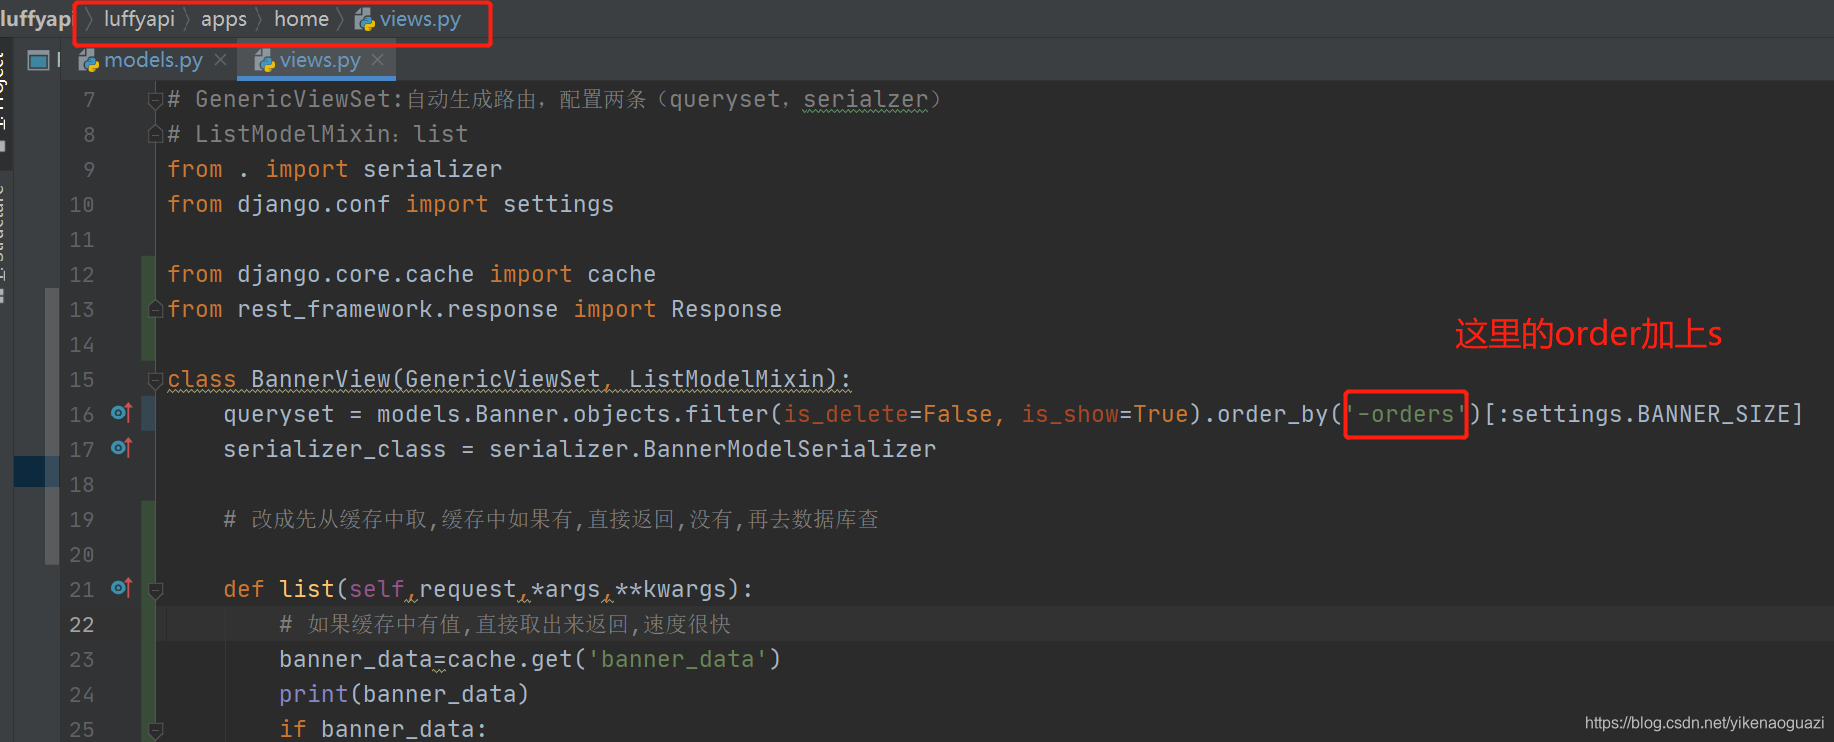Close the views.py tab
The width and height of the screenshot is (1834, 742).
(378, 60)
